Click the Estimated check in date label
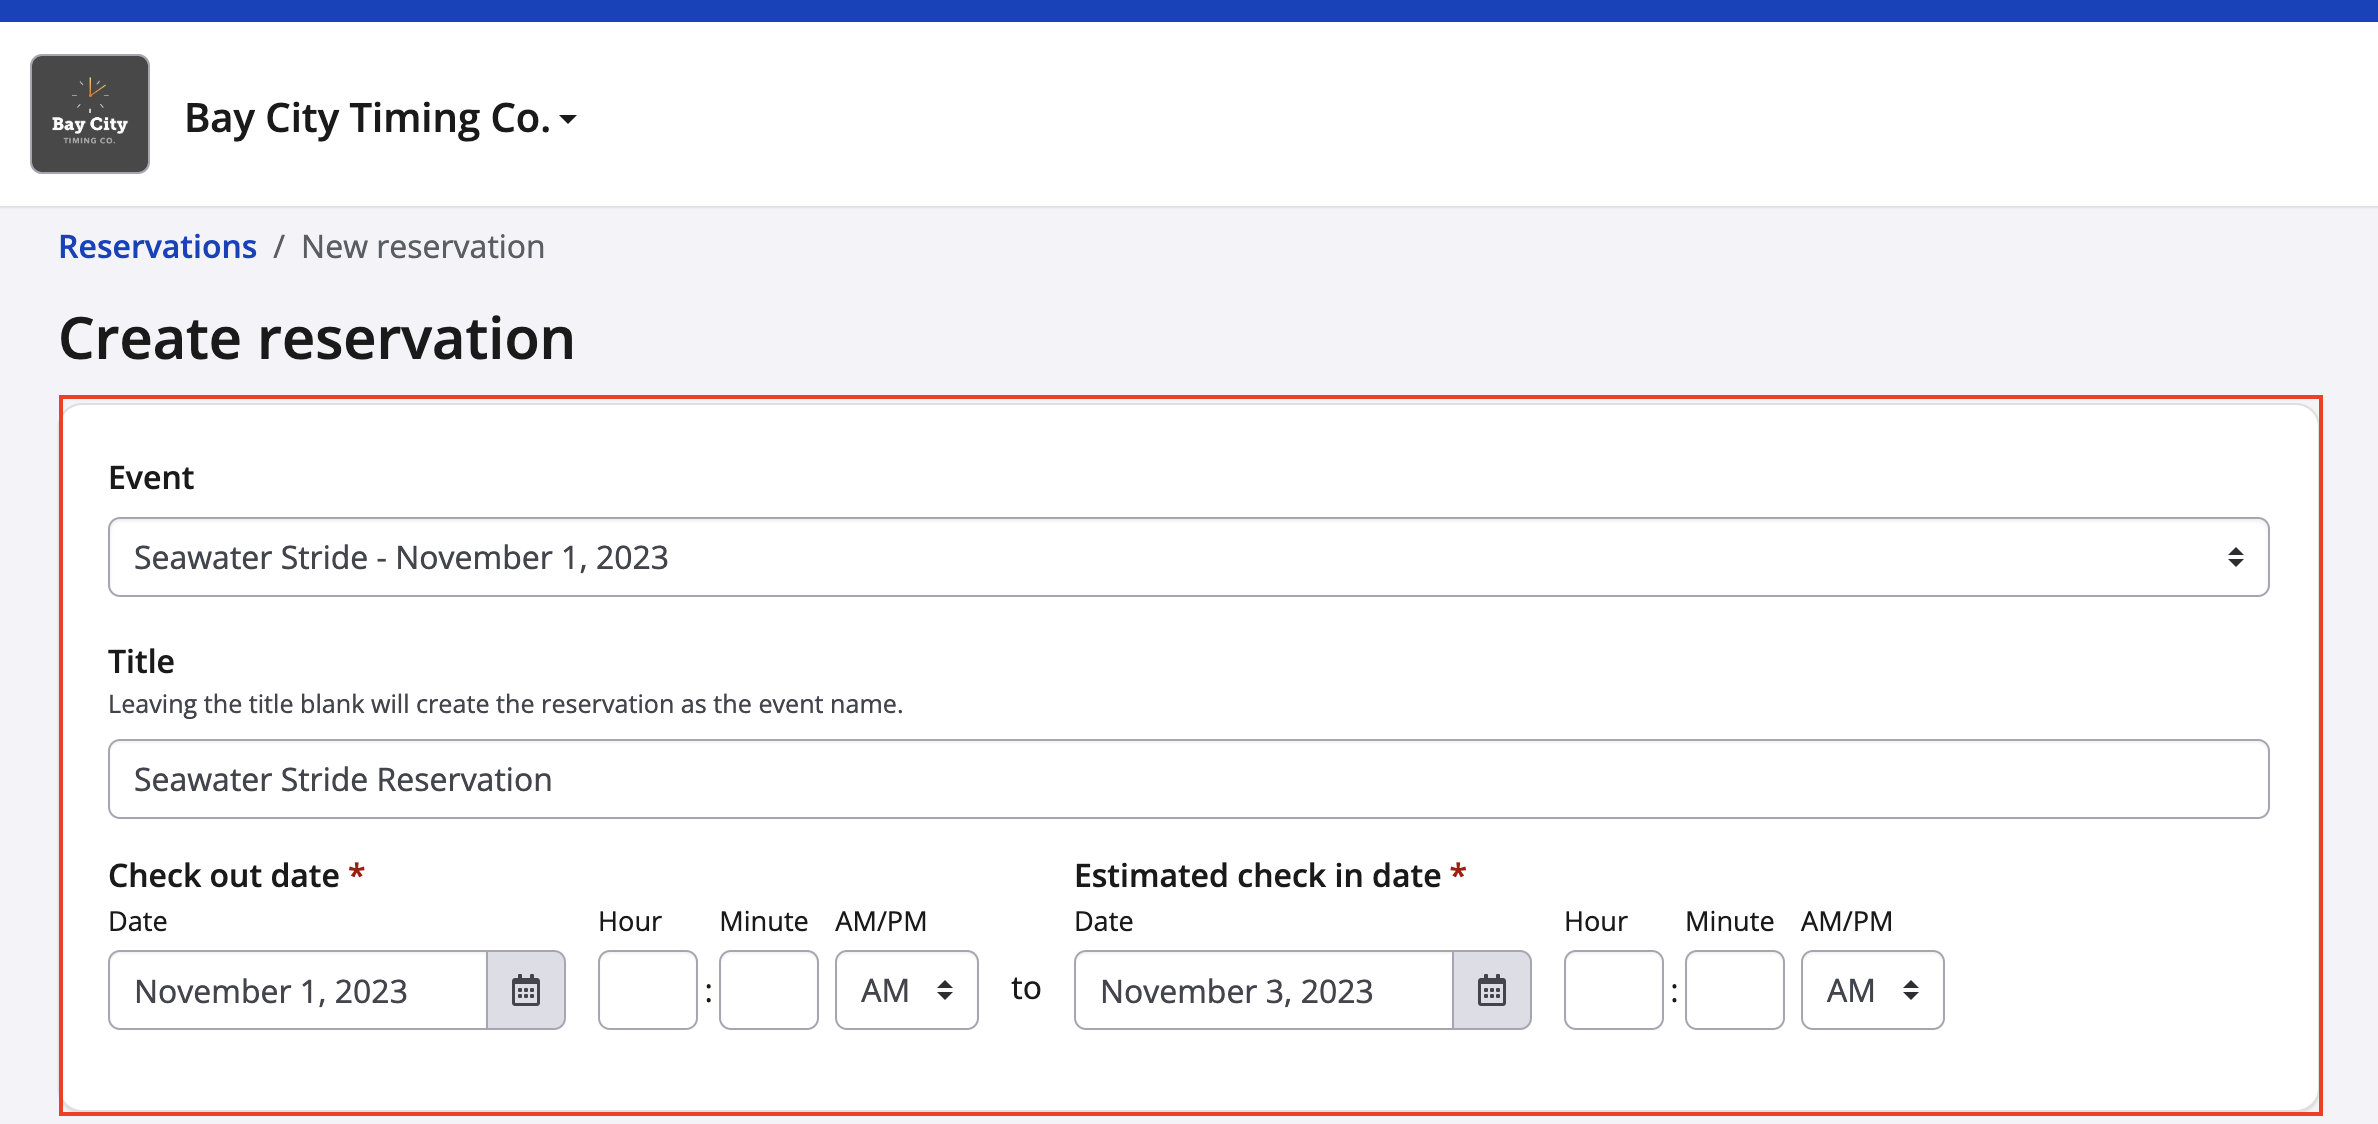2378x1124 pixels. [1257, 876]
